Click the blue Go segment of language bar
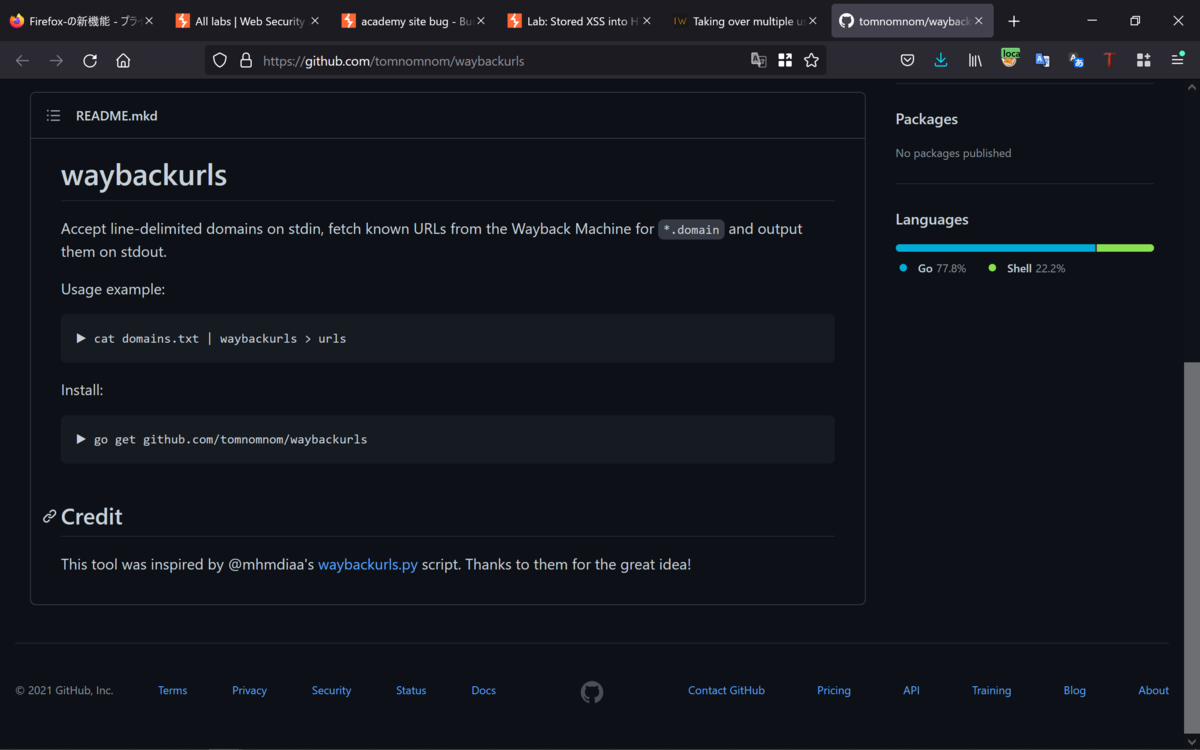This screenshot has width=1200, height=750. coord(995,248)
